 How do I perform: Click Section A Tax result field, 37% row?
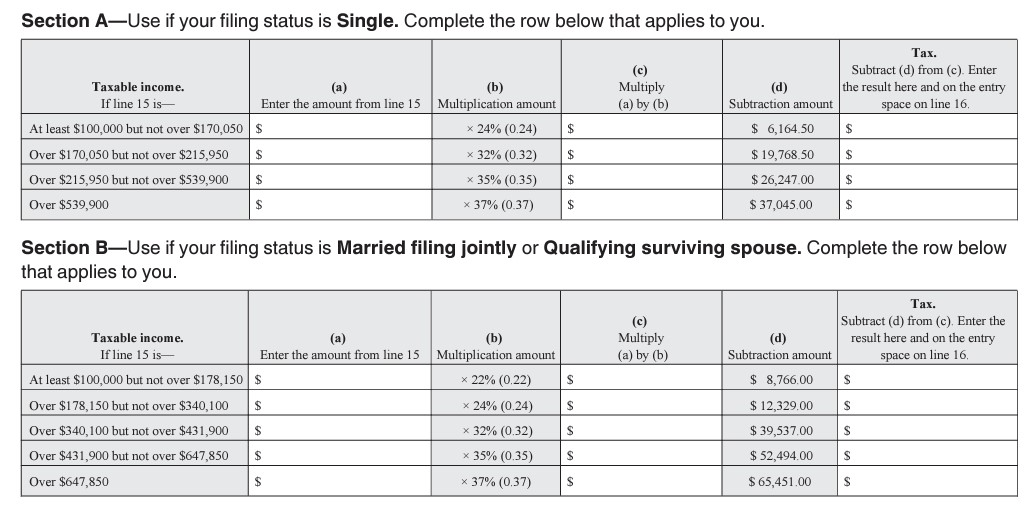click(930, 205)
